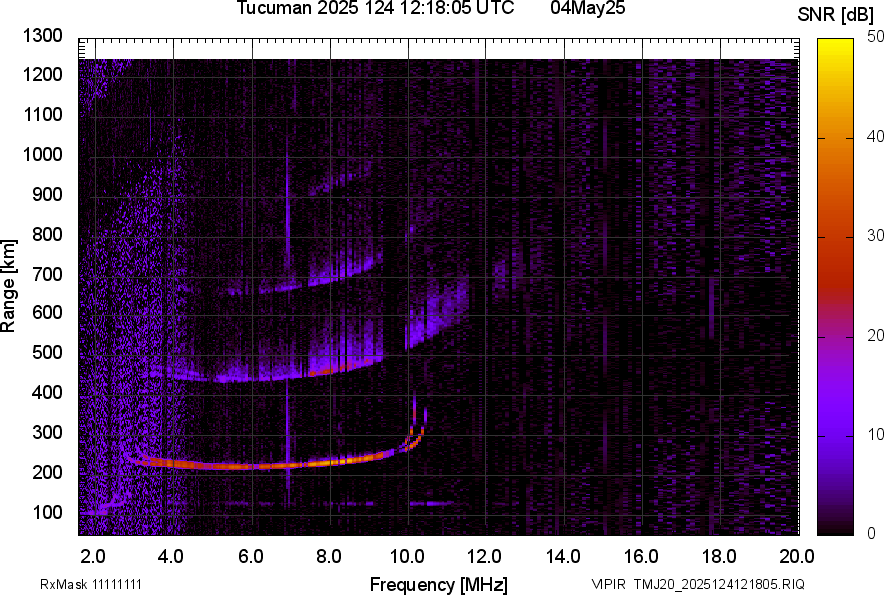
Task: Click frequency axis tick 6.0
Action: pos(250,557)
